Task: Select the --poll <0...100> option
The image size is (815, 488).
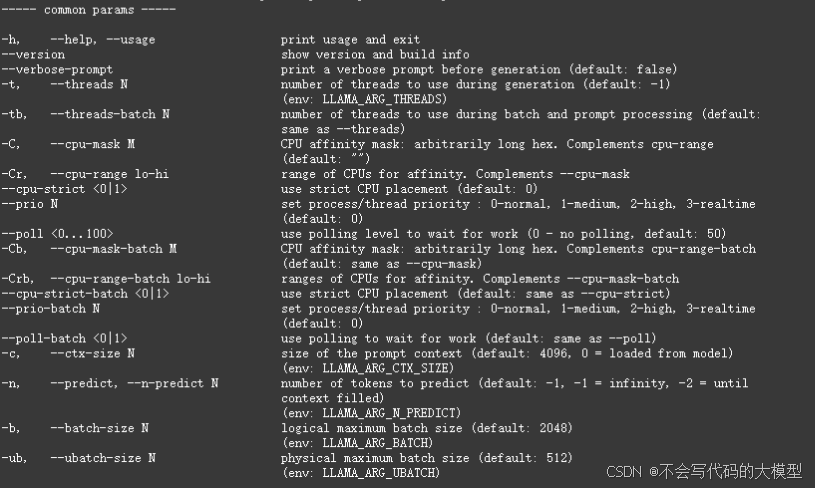Action: [57, 234]
